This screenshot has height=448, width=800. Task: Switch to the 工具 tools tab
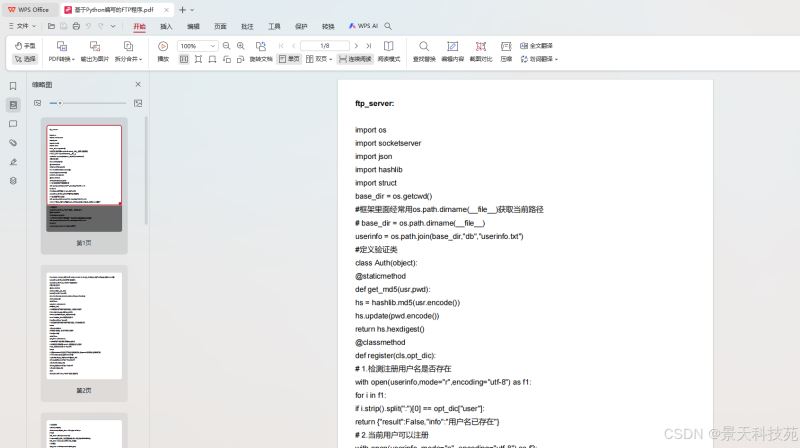(x=274, y=27)
